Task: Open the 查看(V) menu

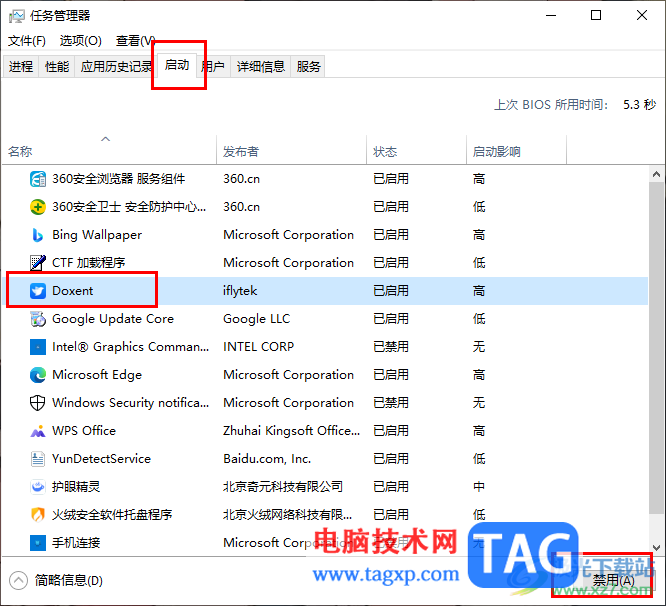Action: click(135, 41)
